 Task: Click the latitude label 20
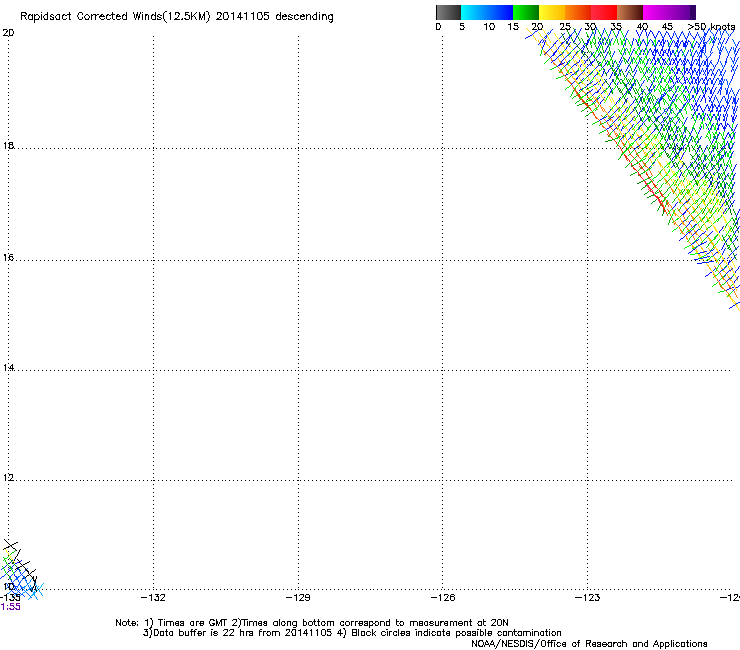click(8, 33)
